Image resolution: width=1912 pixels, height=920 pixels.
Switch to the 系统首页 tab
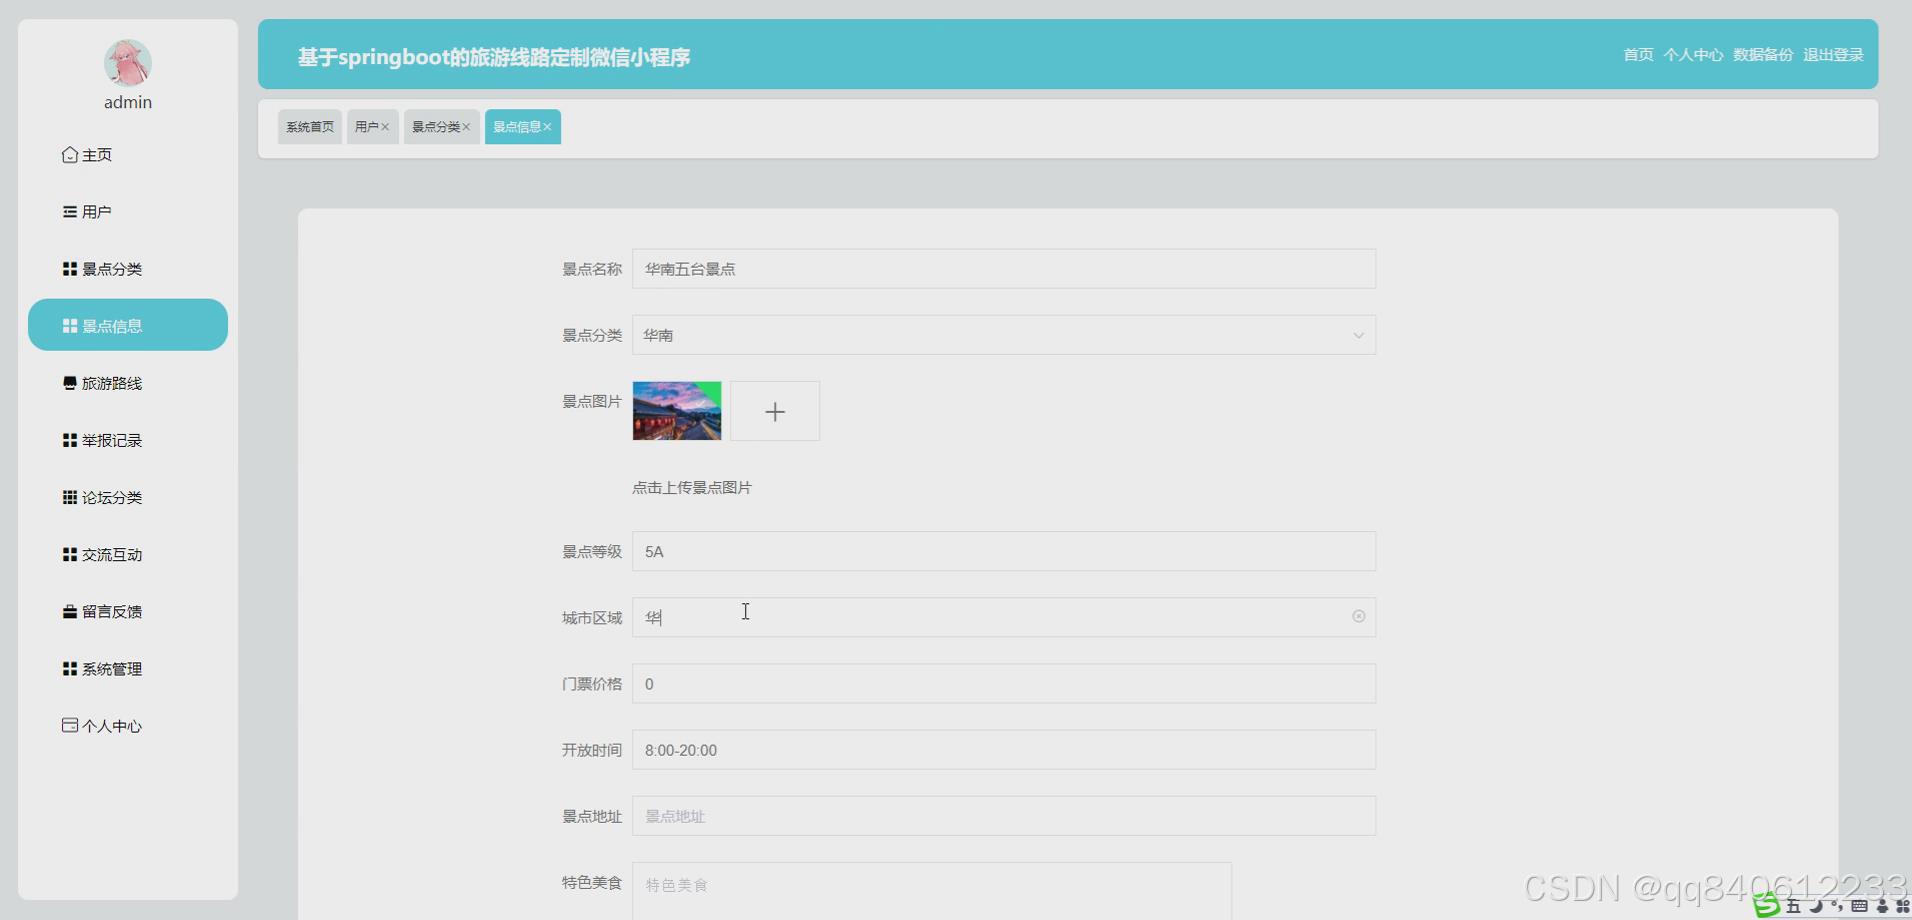(x=310, y=127)
